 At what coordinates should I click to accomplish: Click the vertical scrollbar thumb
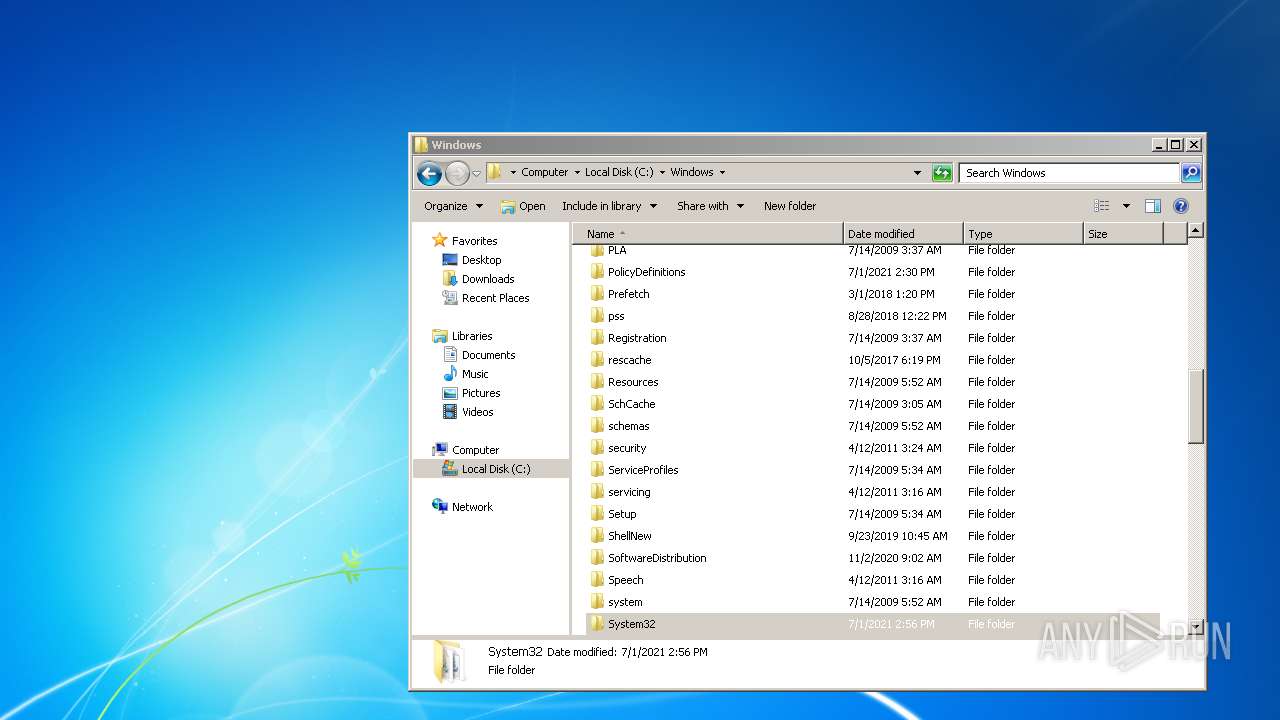[x=1195, y=406]
